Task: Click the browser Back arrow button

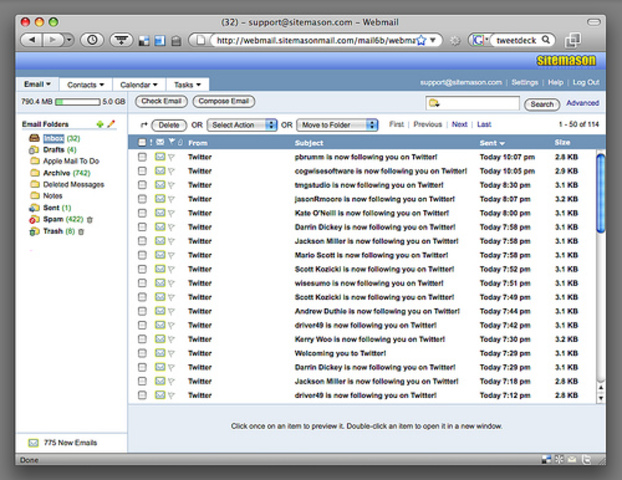Action: (x=32, y=40)
